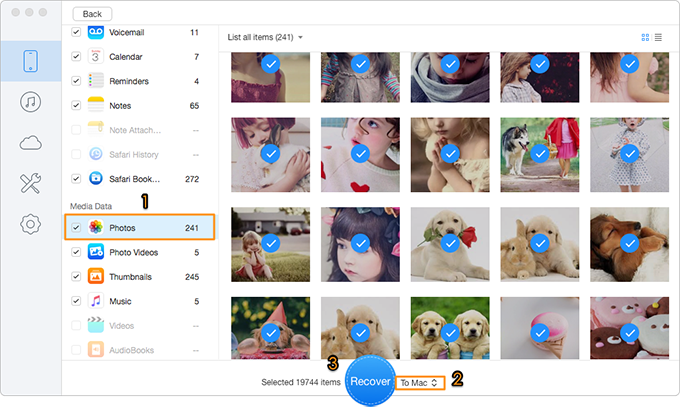Open the To Mac destination dropdown
Screen dimensions: 680x413
[x=420, y=383]
